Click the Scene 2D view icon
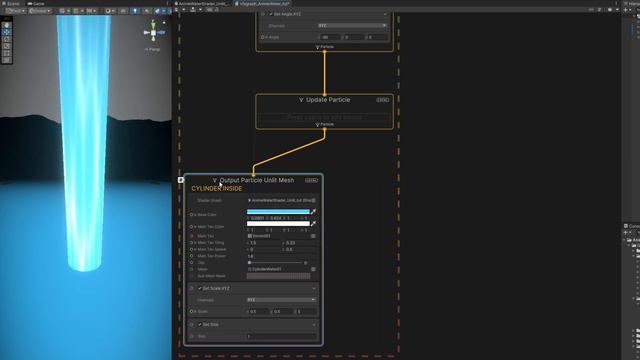This screenshot has width=640, height=360. tap(122, 11)
